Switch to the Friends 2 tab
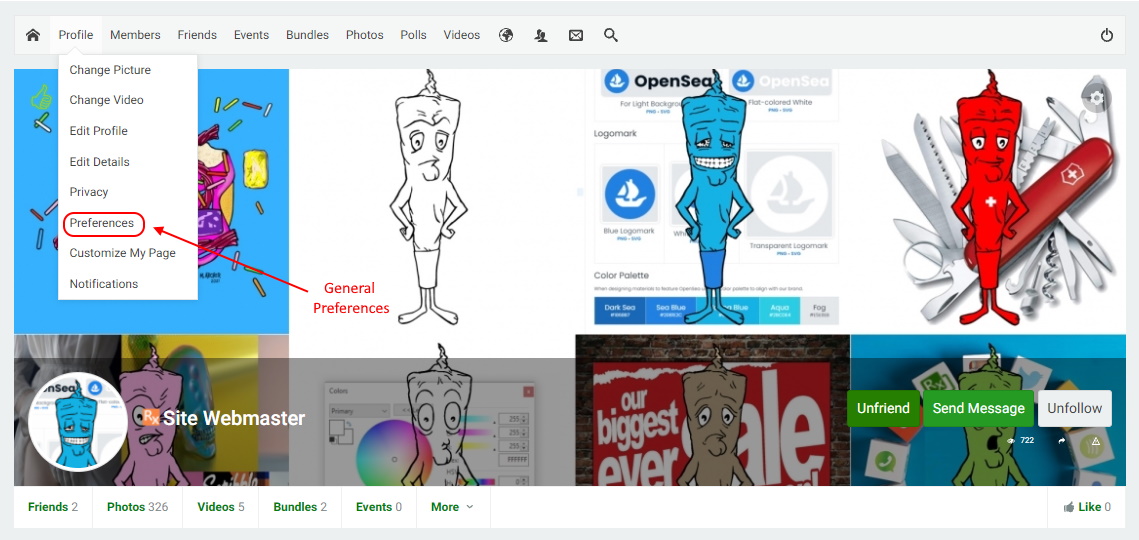This screenshot has height=540, width=1139. click(53, 507)
